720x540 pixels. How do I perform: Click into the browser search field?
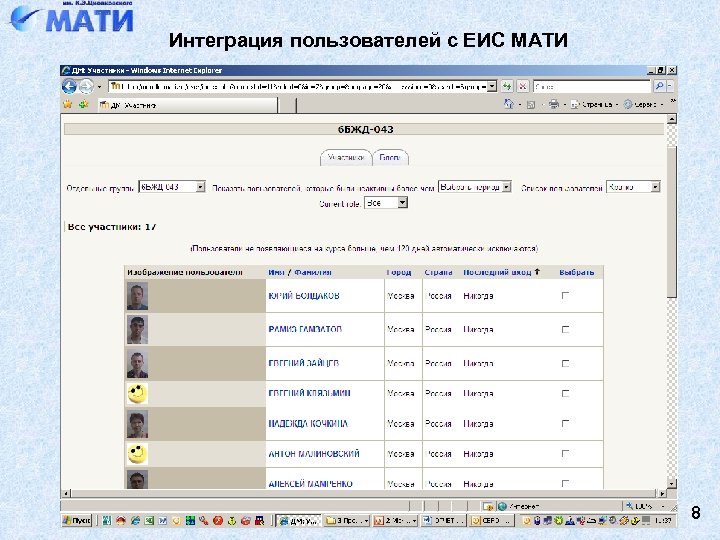(592, 86)
